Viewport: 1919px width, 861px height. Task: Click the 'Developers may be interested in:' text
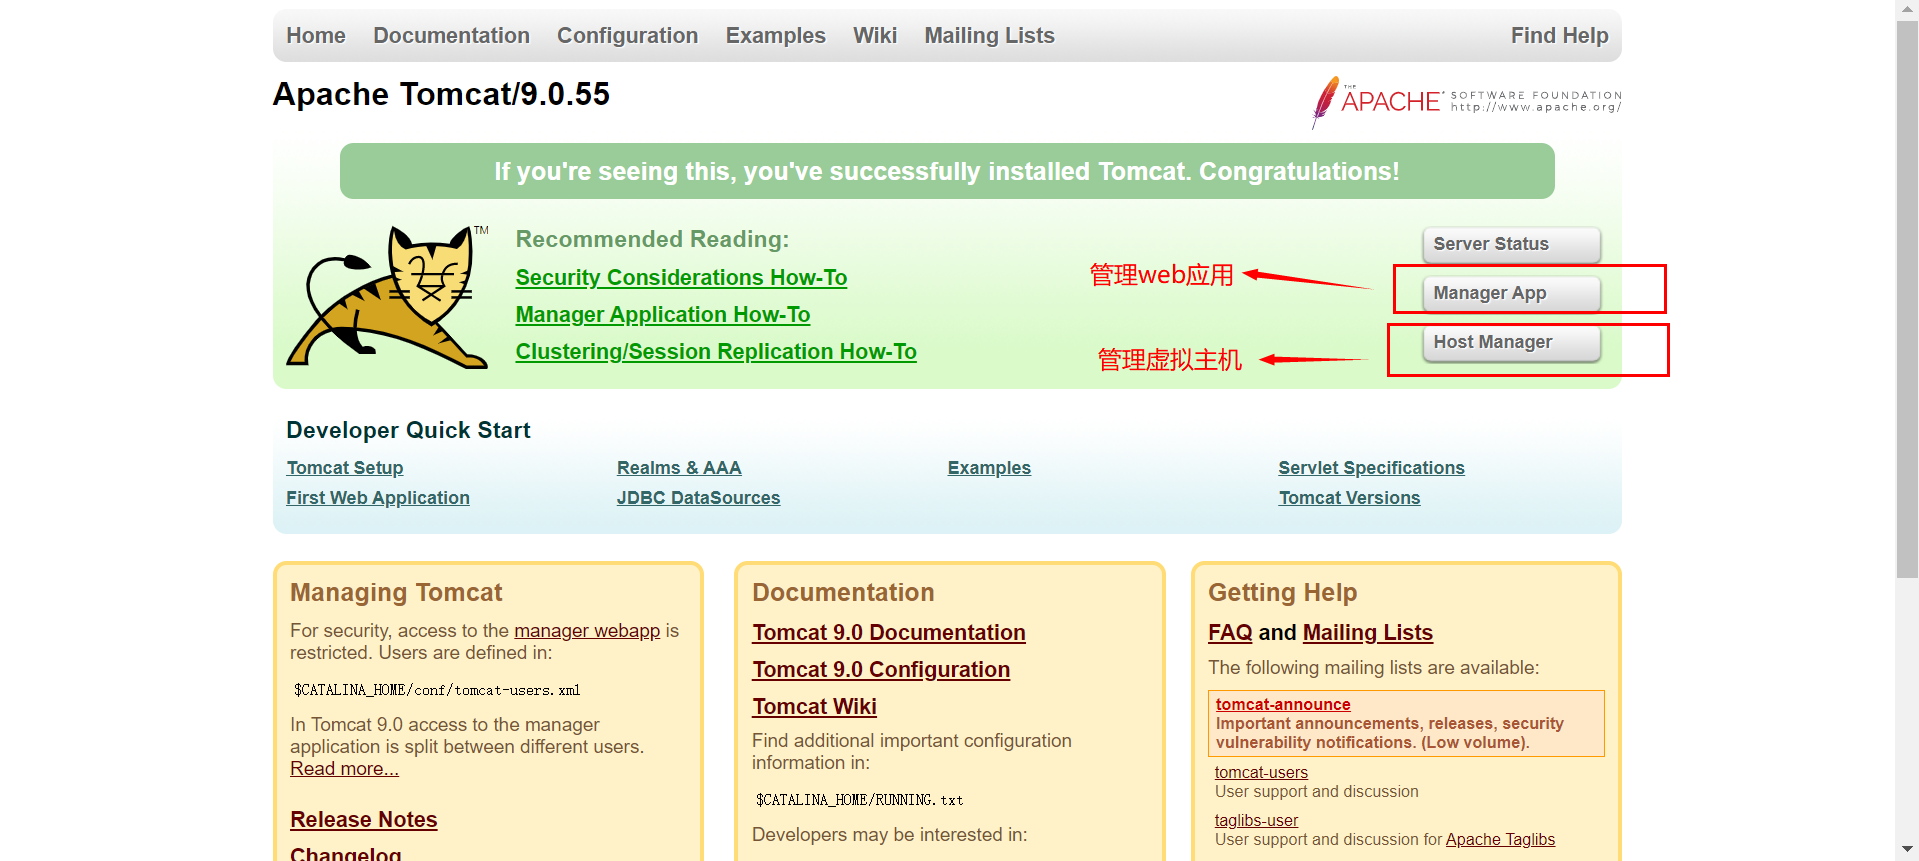click(889, 835)
